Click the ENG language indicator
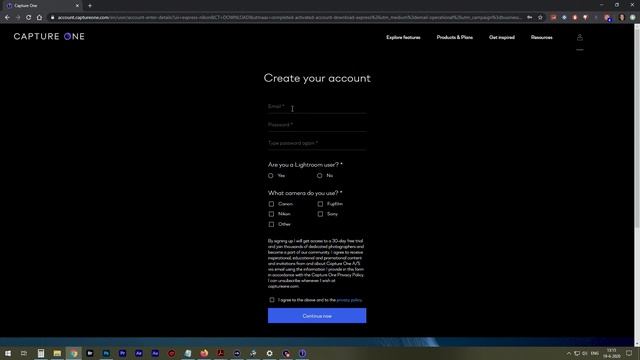 [x=595, y=353]
